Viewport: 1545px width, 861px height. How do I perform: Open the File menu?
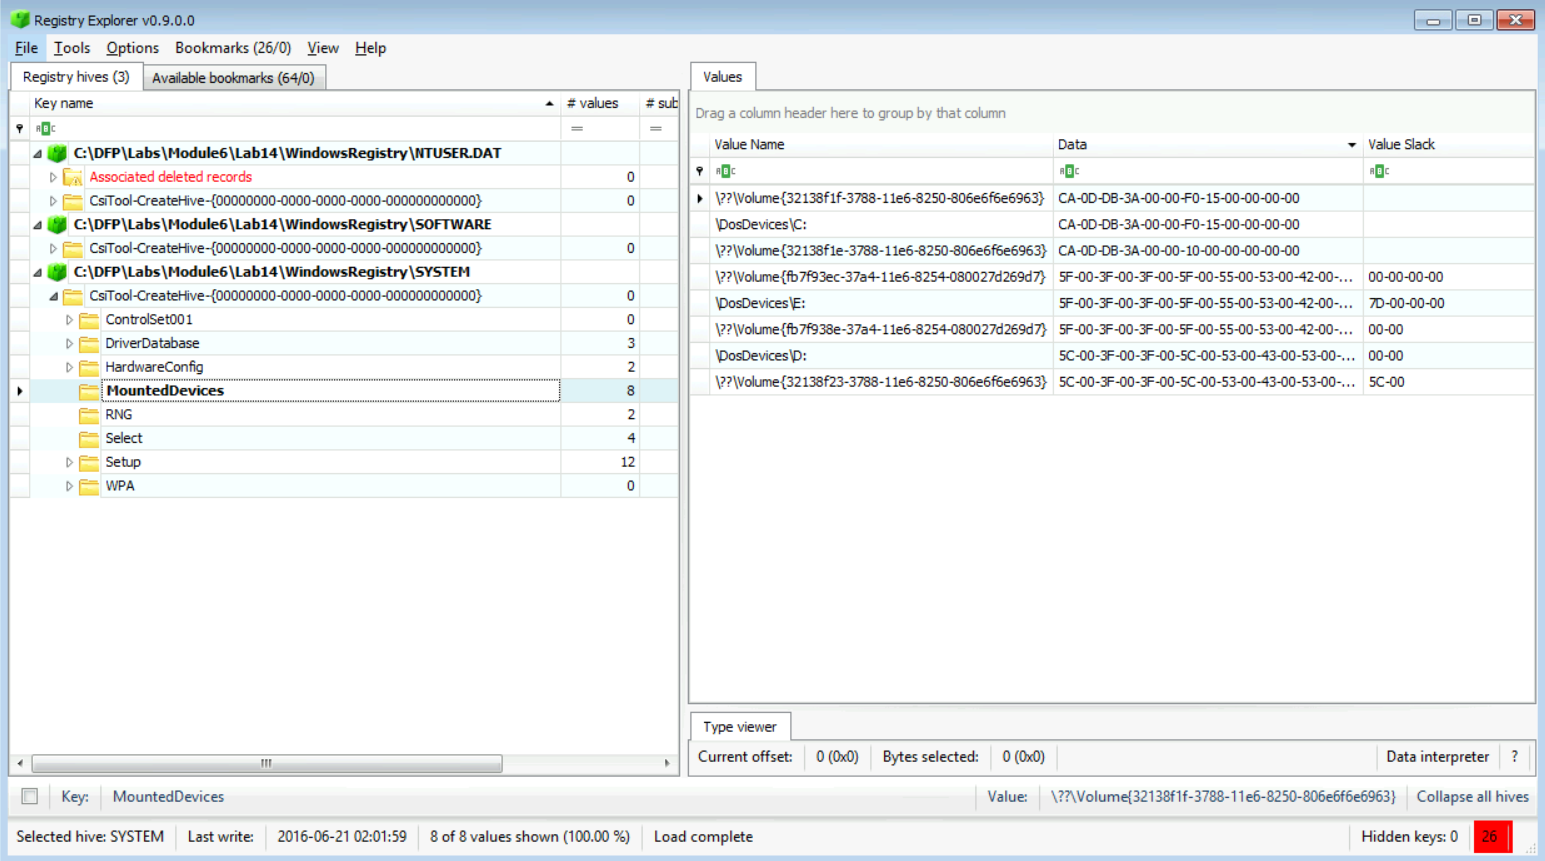point(26,48)
